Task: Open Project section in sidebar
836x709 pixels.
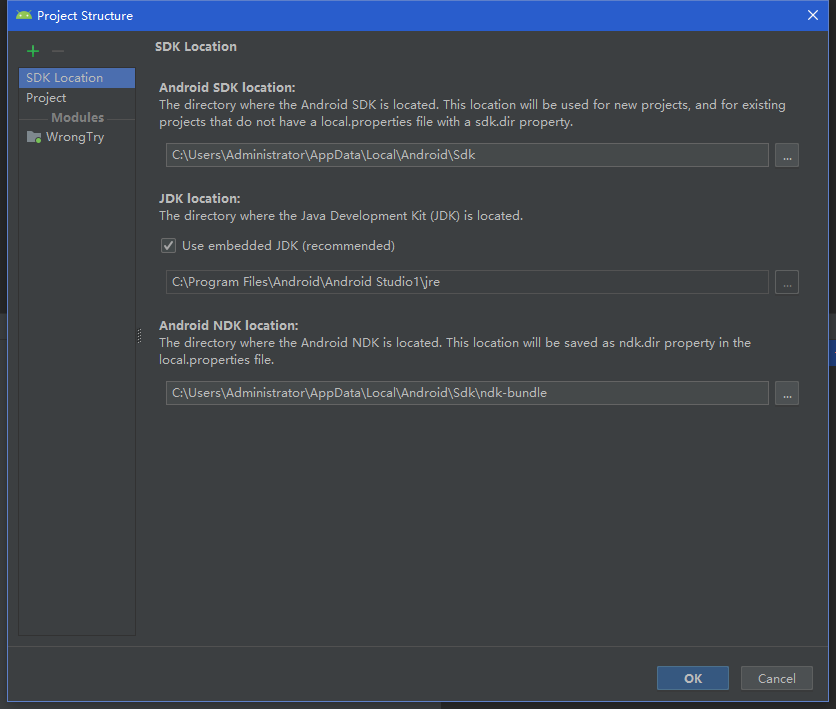Action: coord(77,98)
